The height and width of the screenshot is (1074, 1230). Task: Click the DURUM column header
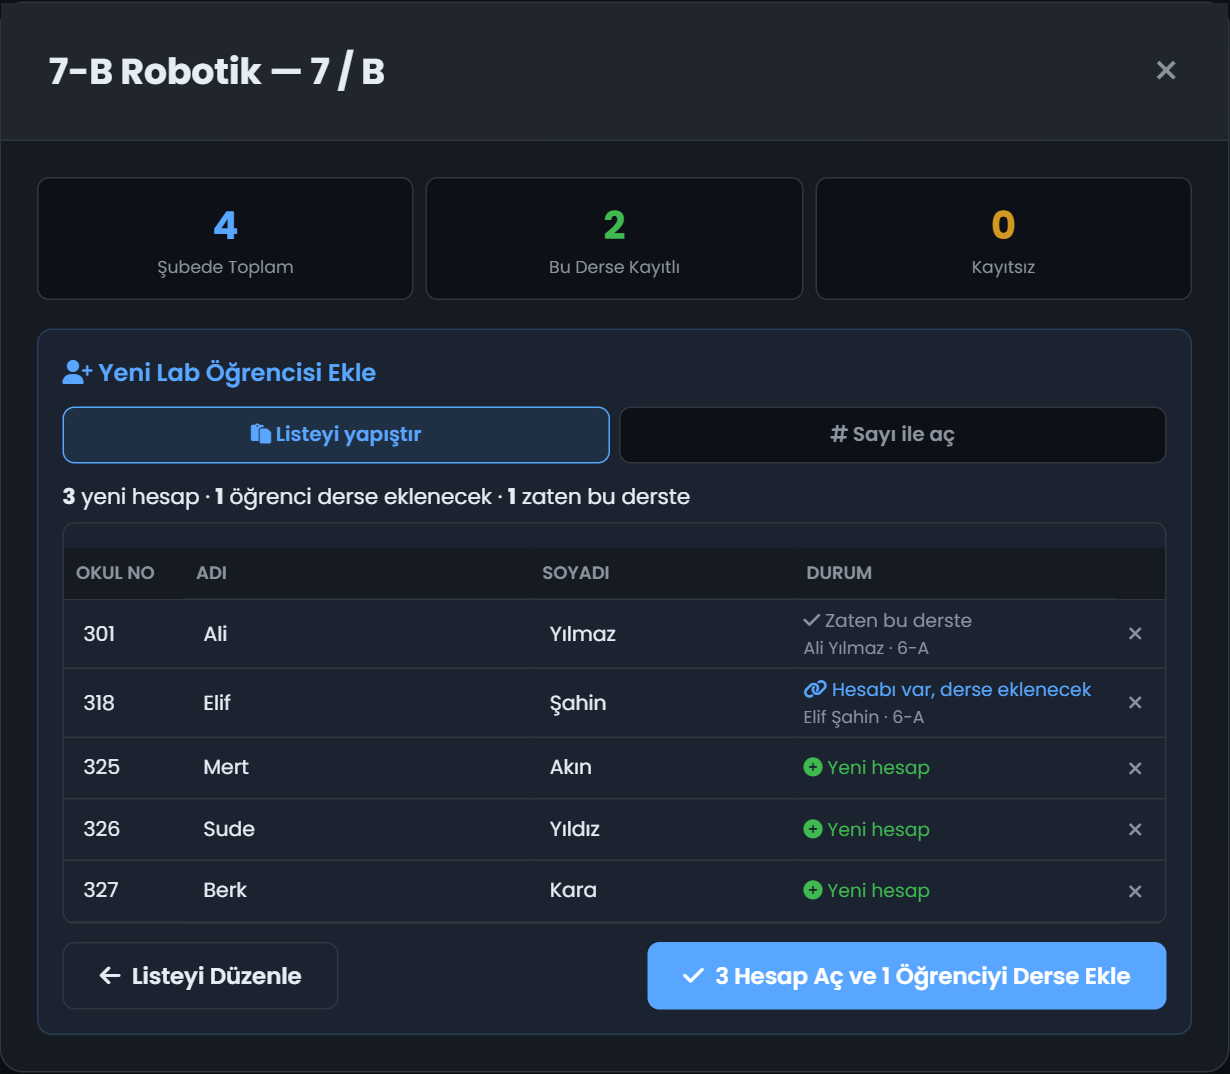click(x=839, y=573)
